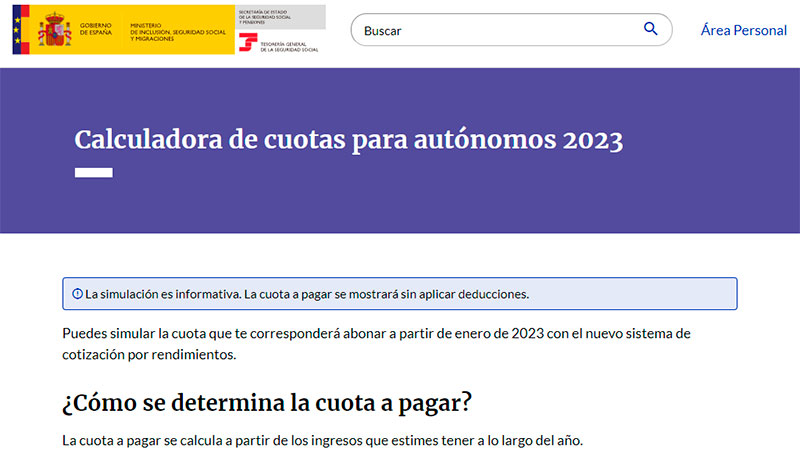Open the Área Personal link

pyautogui.click(x=743, y=30)
